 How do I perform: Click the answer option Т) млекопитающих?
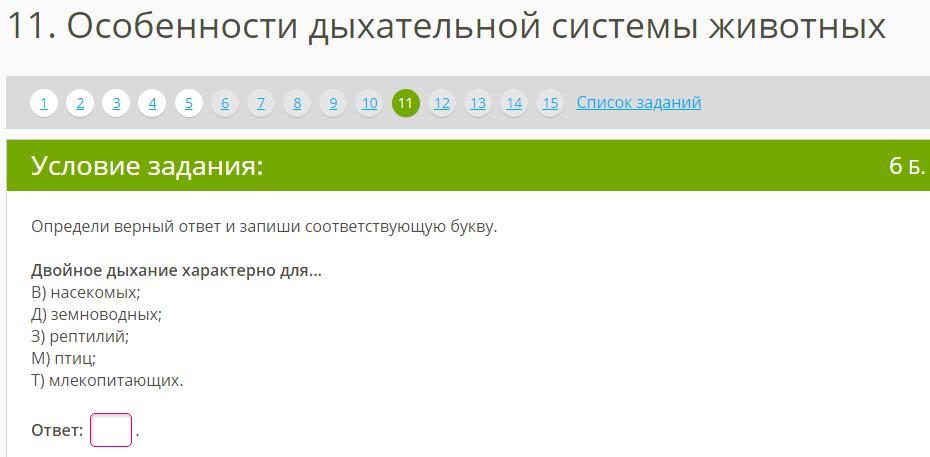[107, 381]
